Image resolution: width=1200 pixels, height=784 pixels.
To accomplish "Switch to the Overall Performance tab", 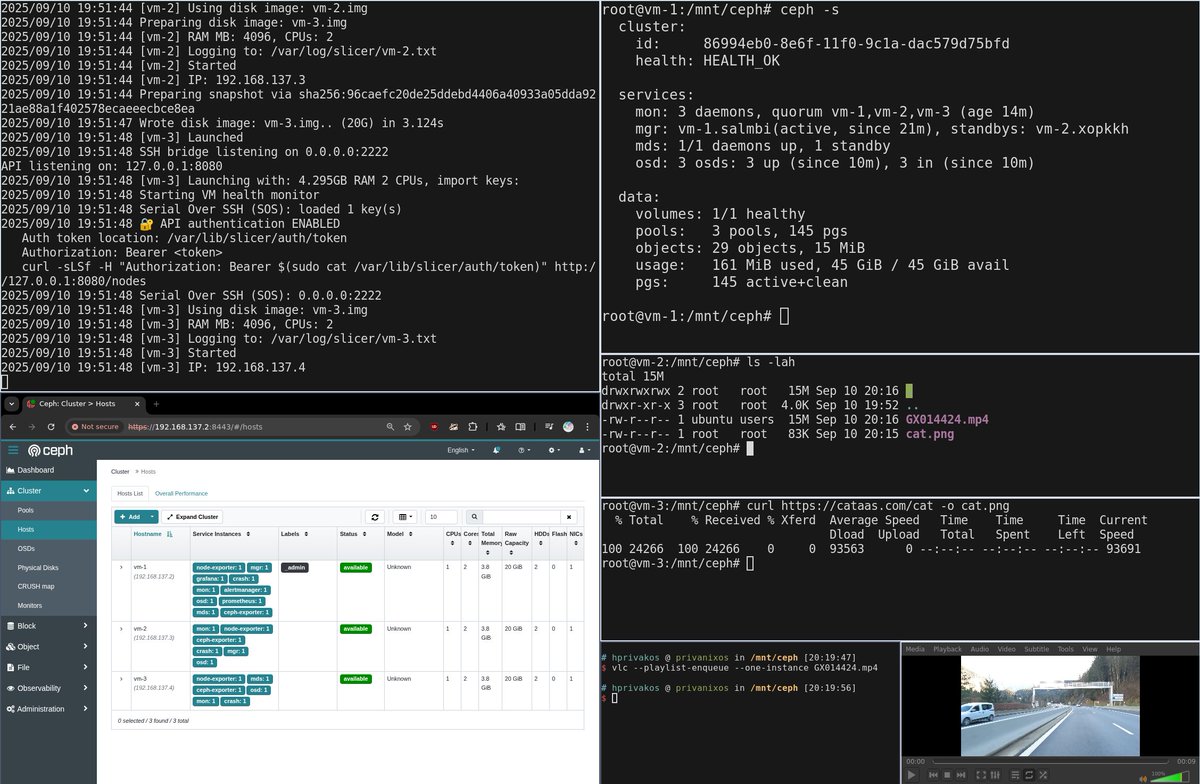I will pos(181,493).
